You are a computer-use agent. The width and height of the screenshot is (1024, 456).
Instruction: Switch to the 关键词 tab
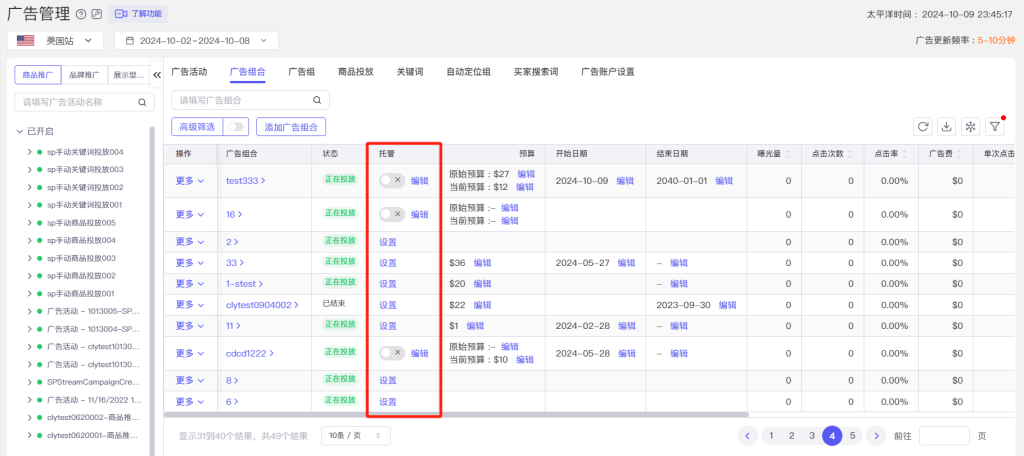click(x=410, y=72)
